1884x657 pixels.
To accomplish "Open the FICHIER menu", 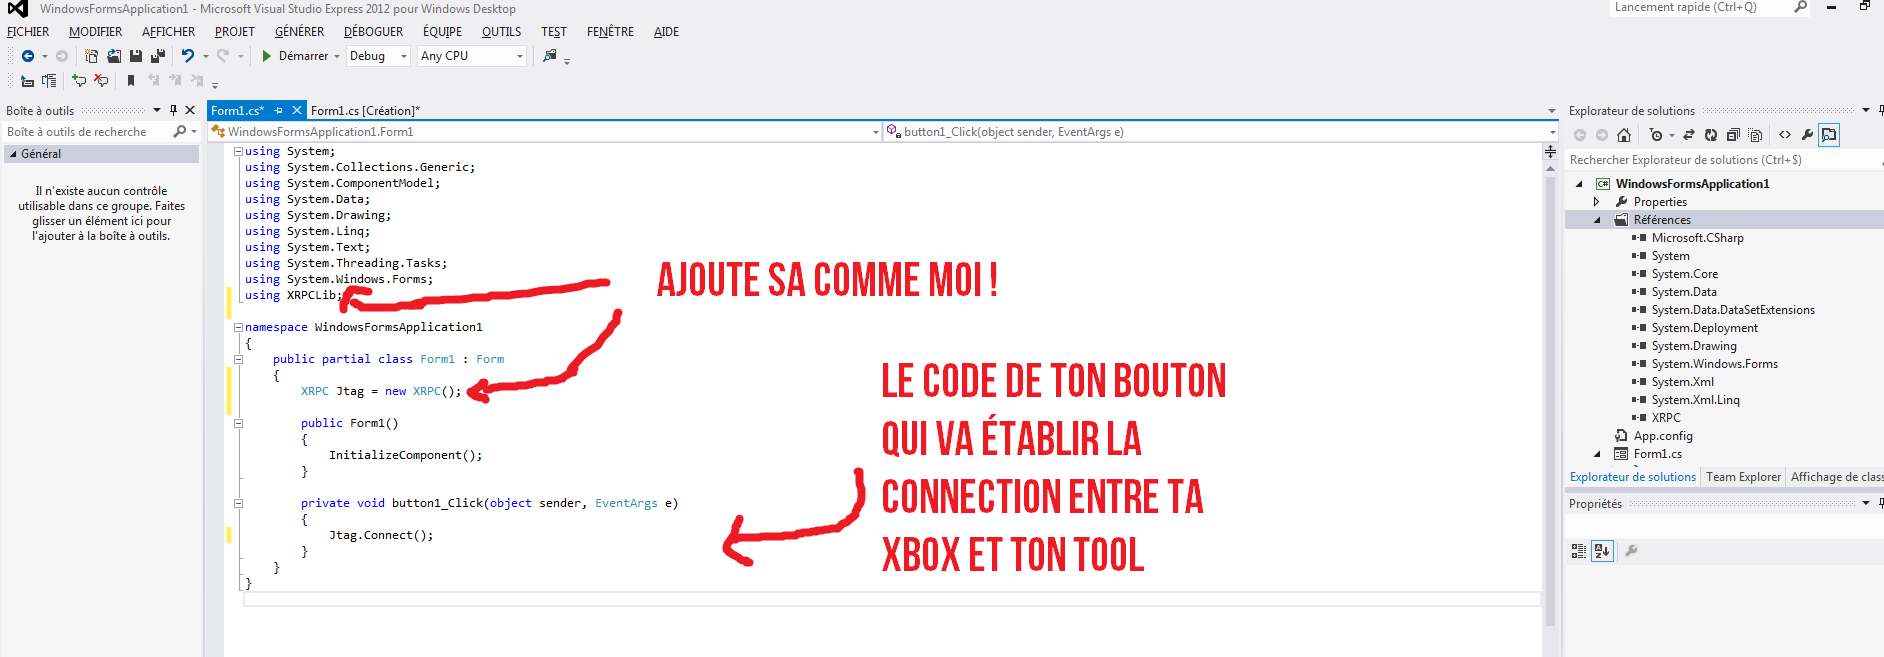I will pyautogui.click(x=28, y=31).
